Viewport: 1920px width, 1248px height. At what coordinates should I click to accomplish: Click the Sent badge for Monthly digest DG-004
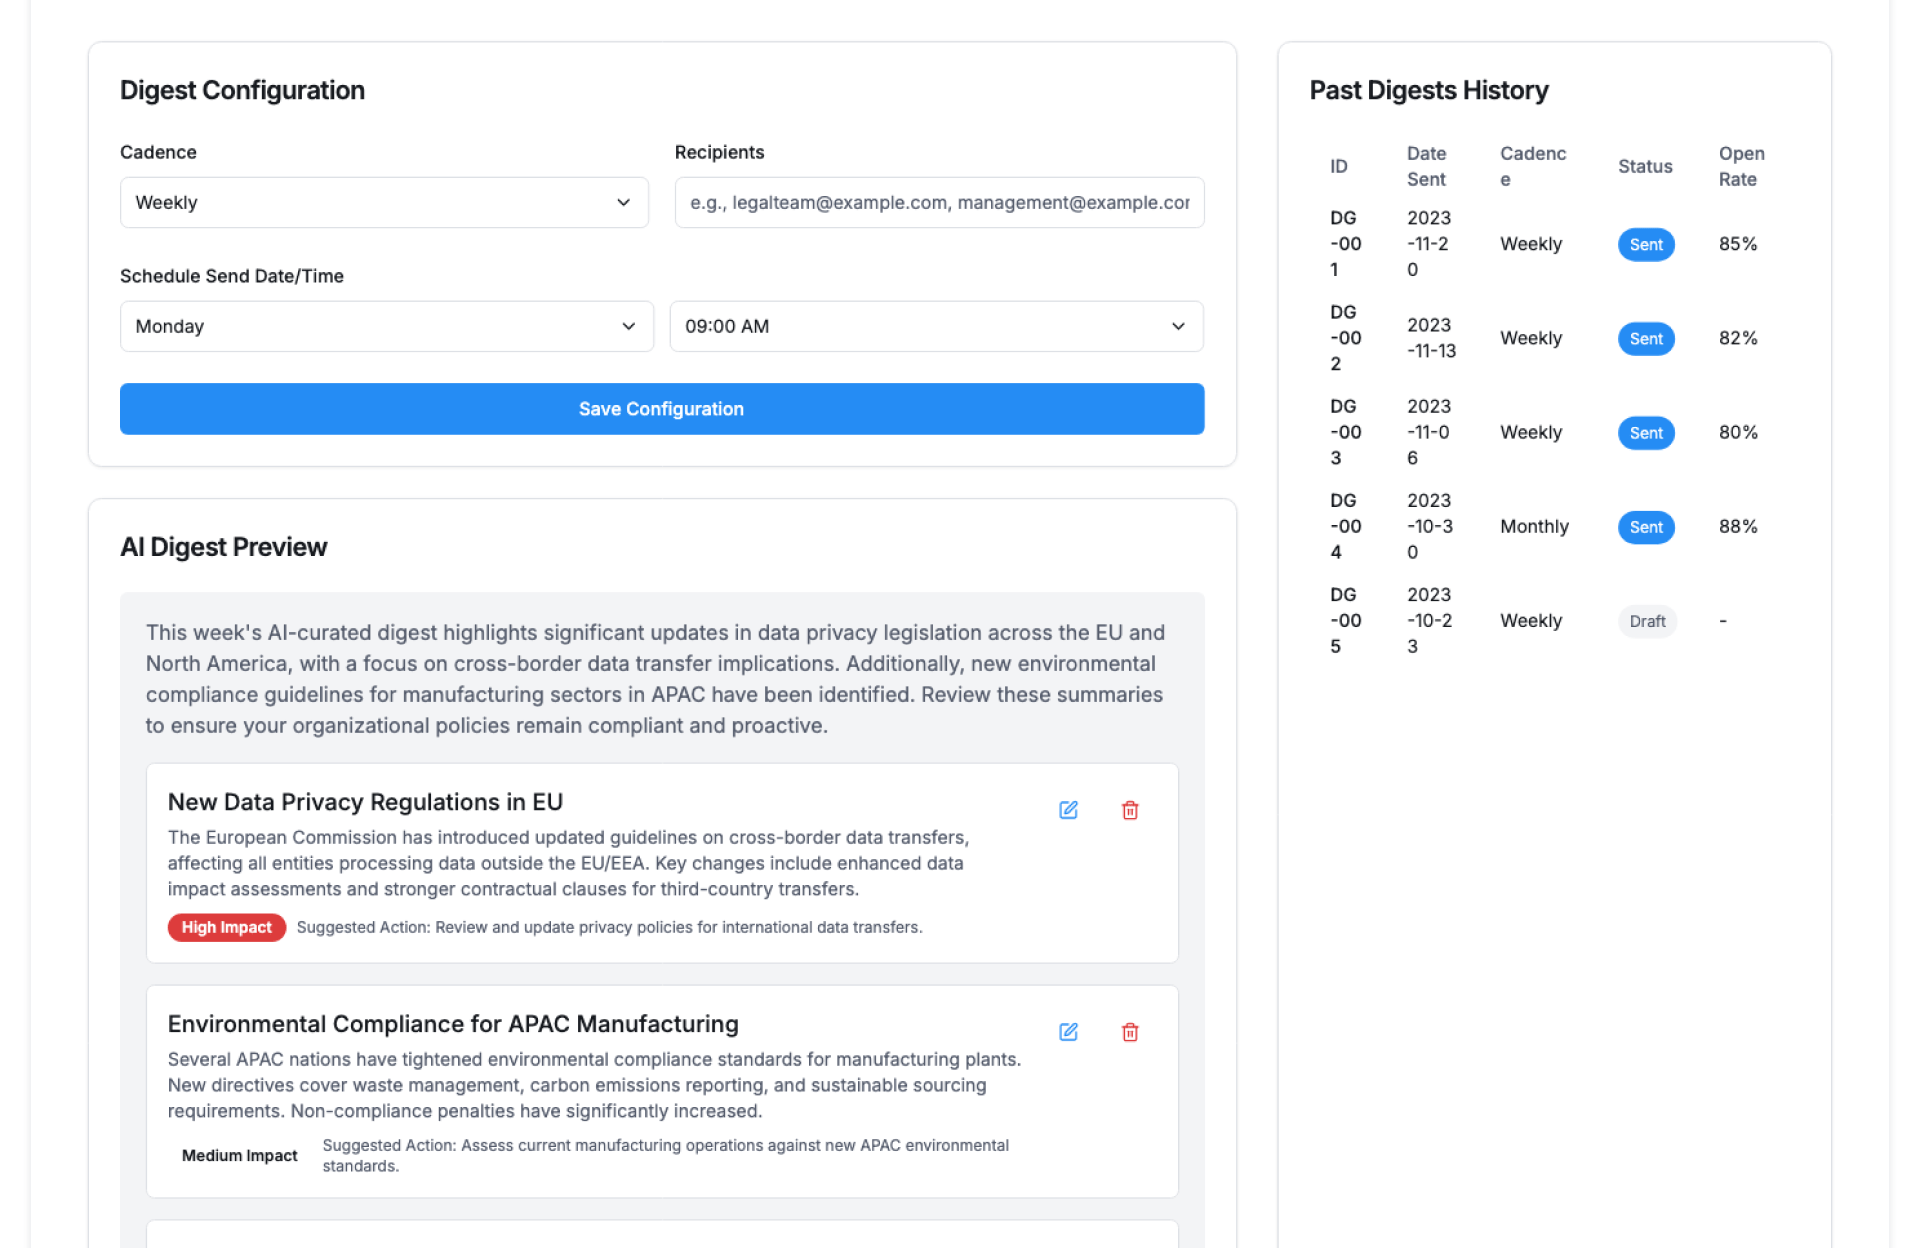tap(1646, 527)
